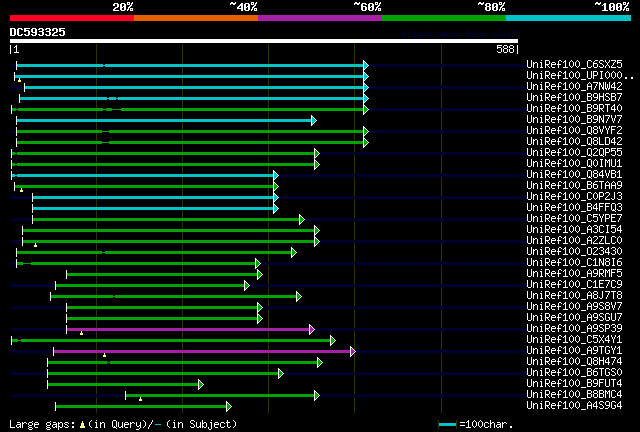Click the green arrowhead of the C5X4Y1 alignment
The width and height of the screenshot is (640, 432).
[333, 341]
